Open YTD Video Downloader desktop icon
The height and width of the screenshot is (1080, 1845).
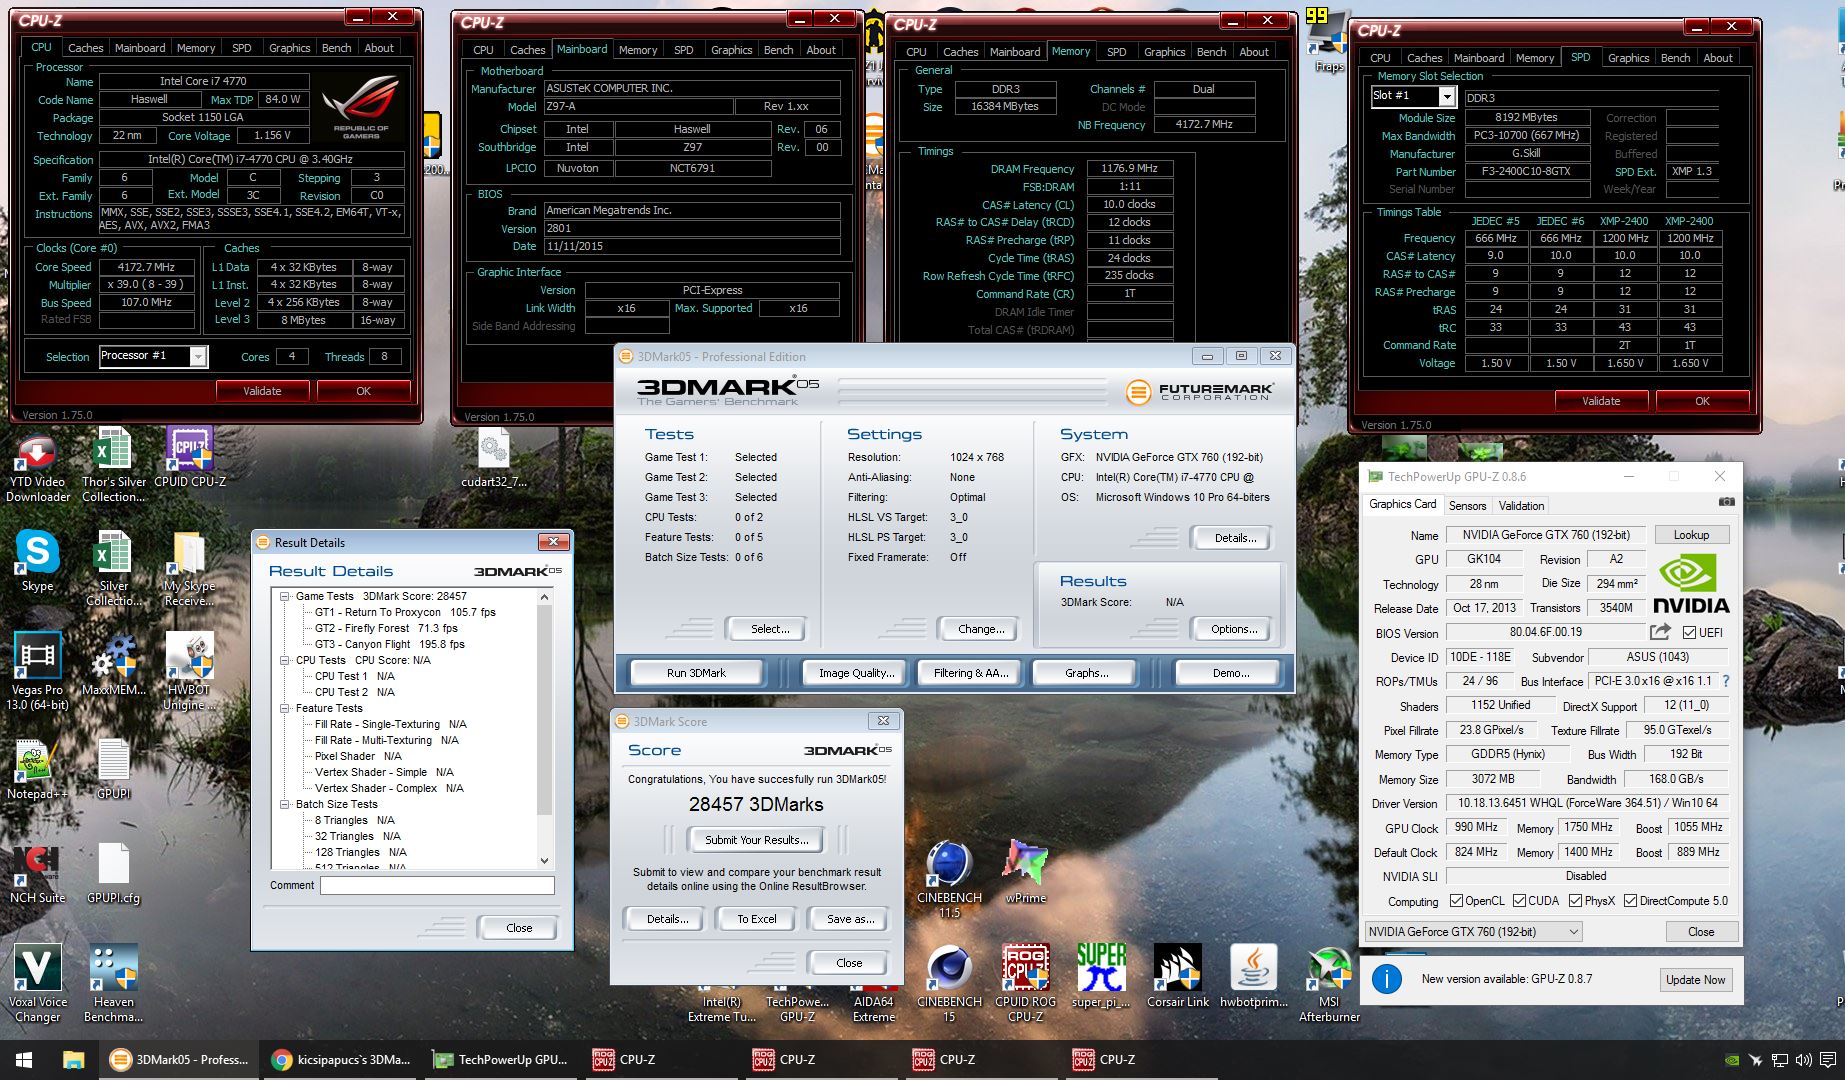point(38,466)
